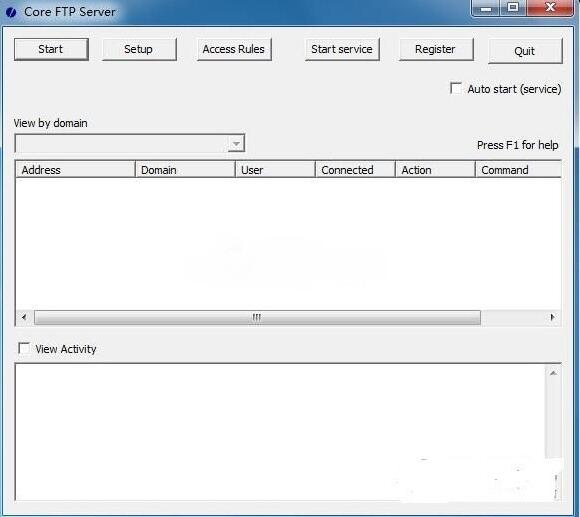This screenshot has height=517, width=580.
Task: Click the Core FTP Server title bar icon
Action: pos(11,12)
